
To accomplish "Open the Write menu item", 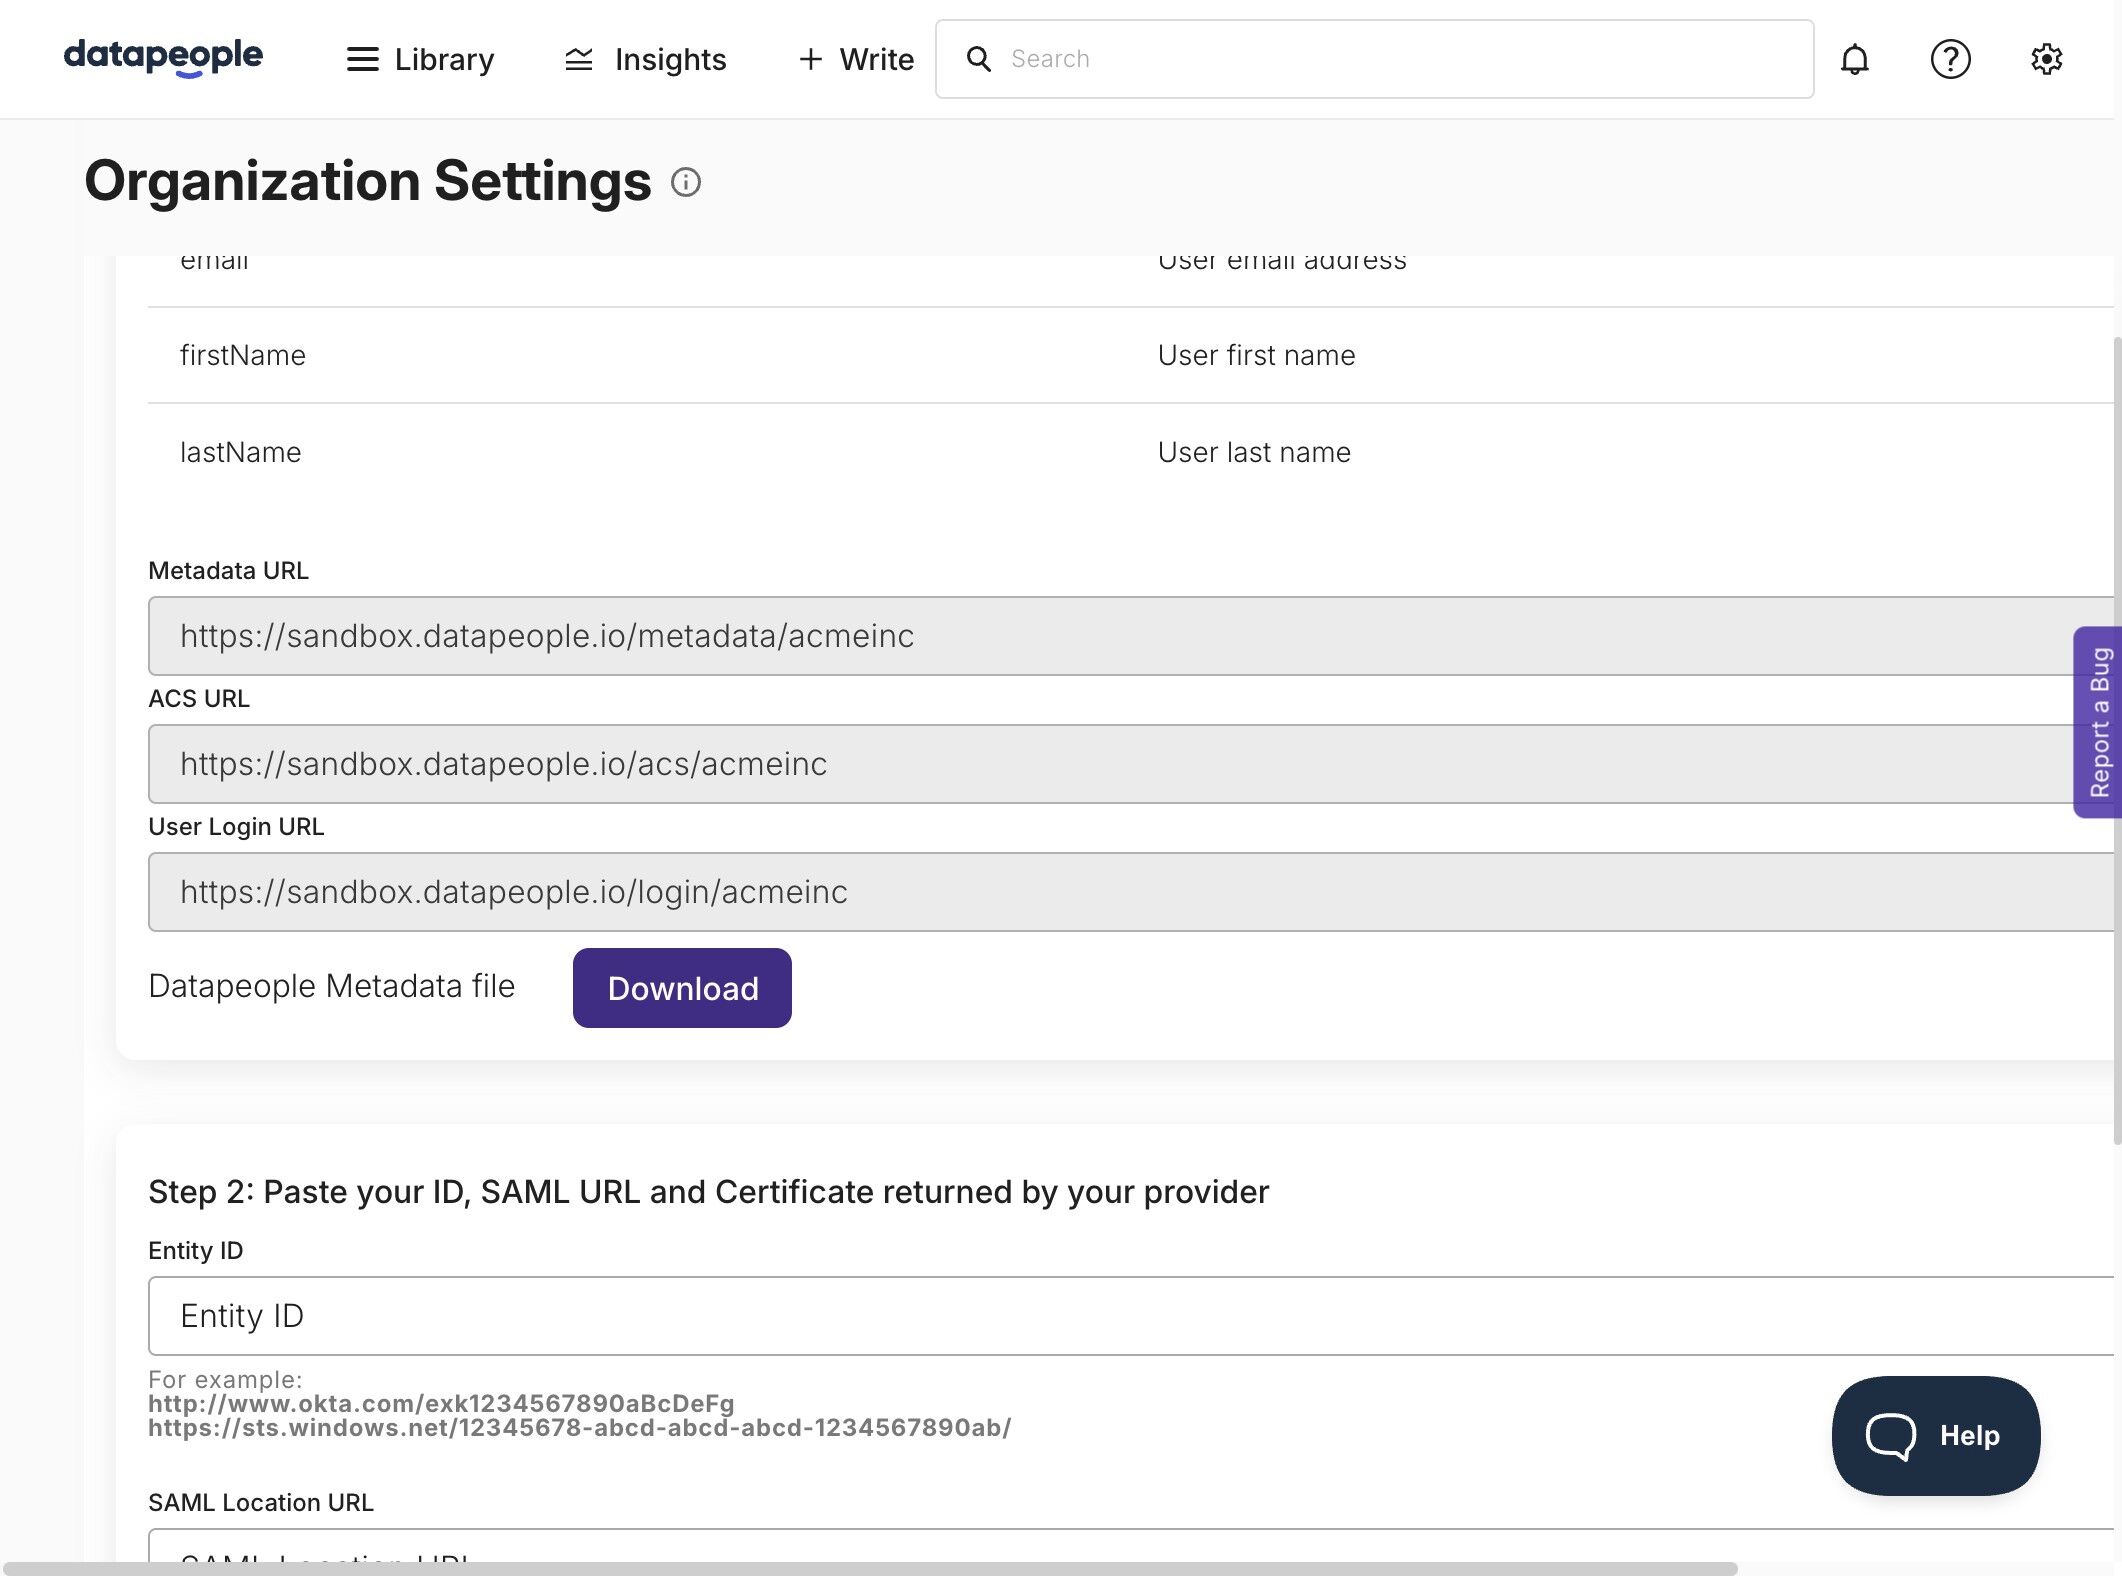I will coord(857,60).
